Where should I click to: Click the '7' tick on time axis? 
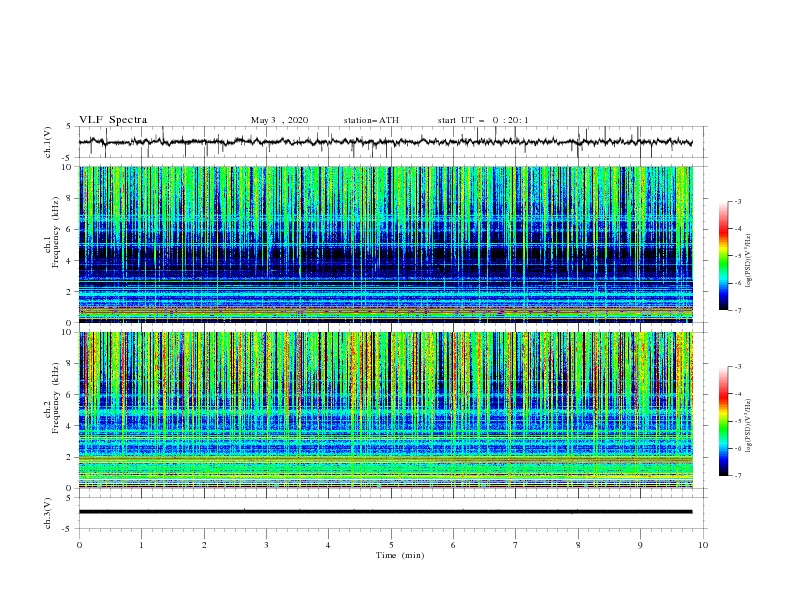(x=516, y=545)
